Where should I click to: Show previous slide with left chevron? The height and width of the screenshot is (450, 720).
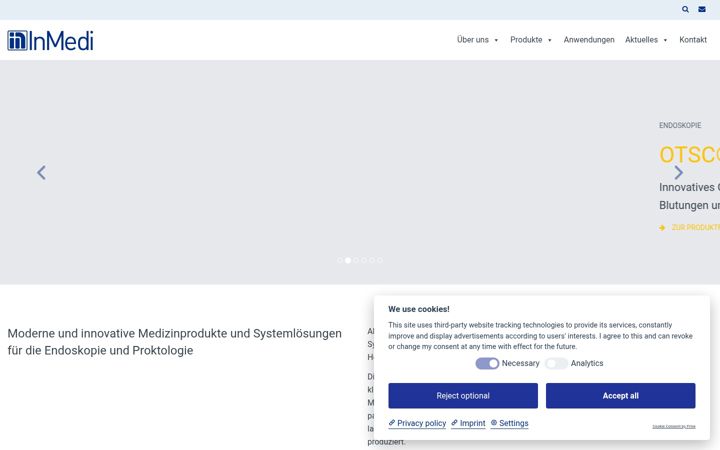[41, 173]
